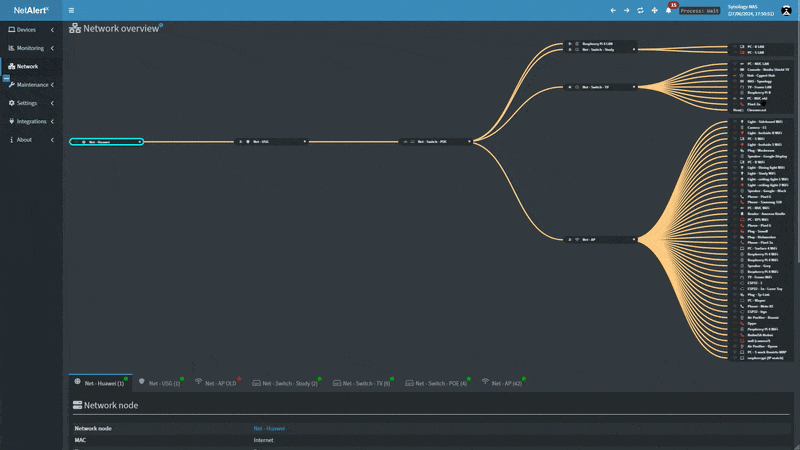The height and width of the screenshot is (450, 800).
Task: Select the Net - Huawei root node
Action: pyautogui.click(x=106, y=142)
